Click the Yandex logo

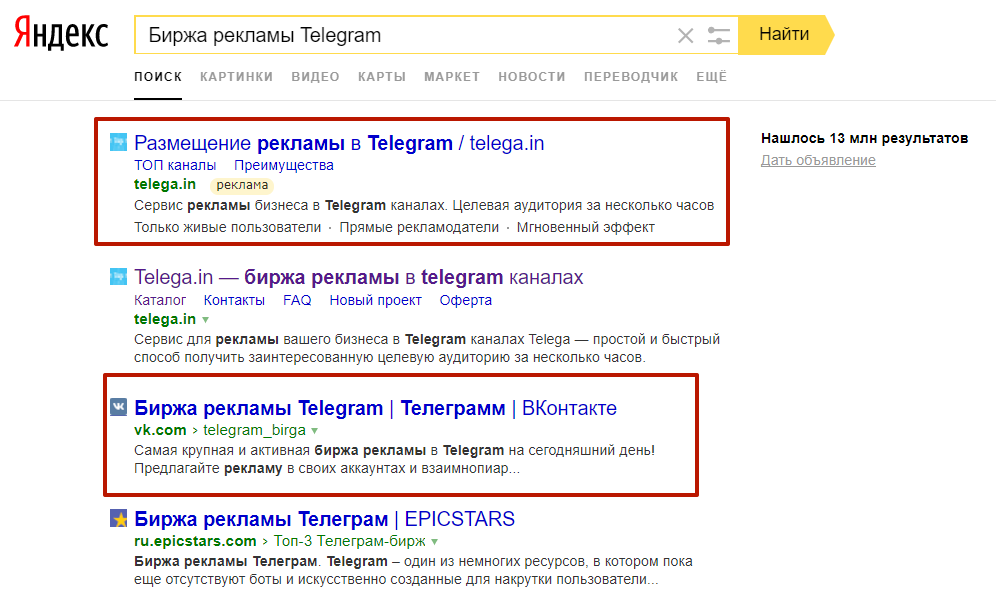coord(61,35)
